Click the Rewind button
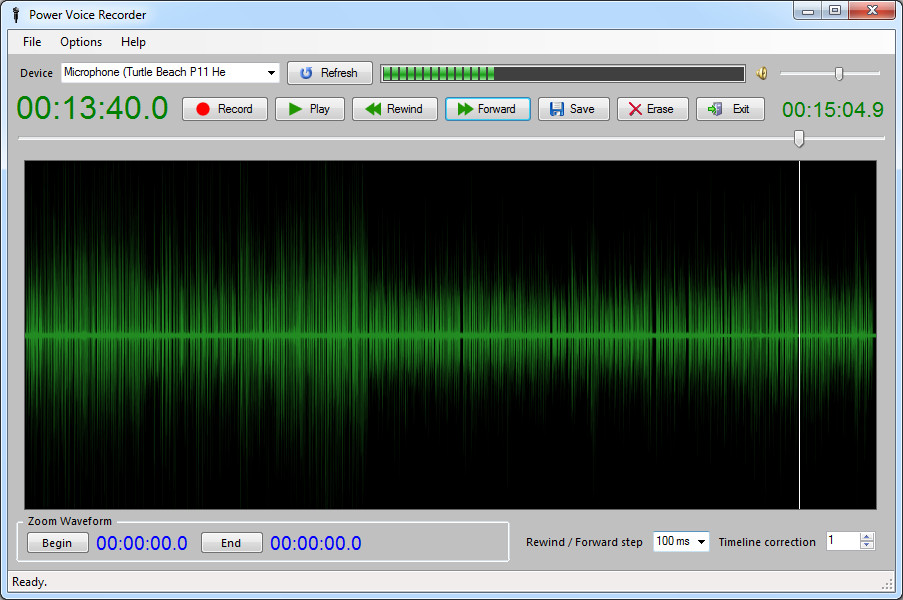903x600 pixels. click(394, 109)
